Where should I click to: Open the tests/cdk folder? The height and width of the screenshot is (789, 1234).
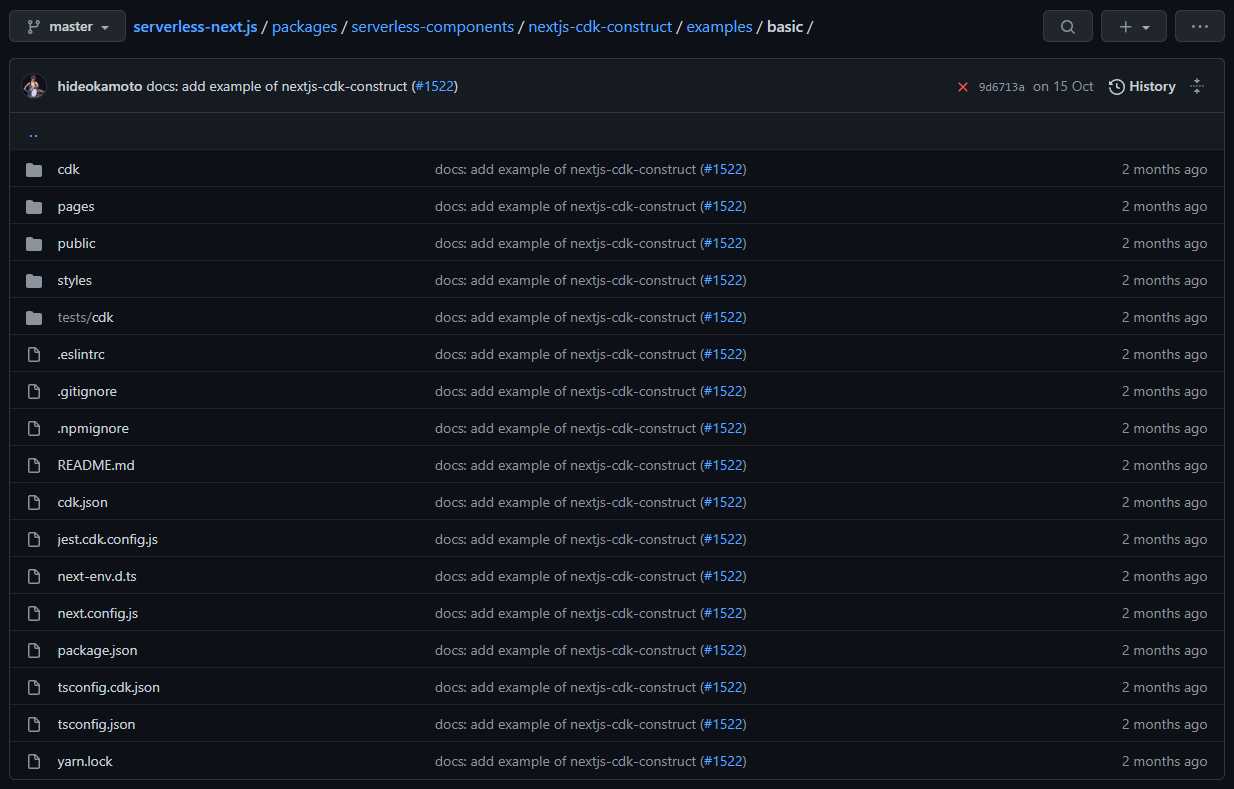(86, 317)
